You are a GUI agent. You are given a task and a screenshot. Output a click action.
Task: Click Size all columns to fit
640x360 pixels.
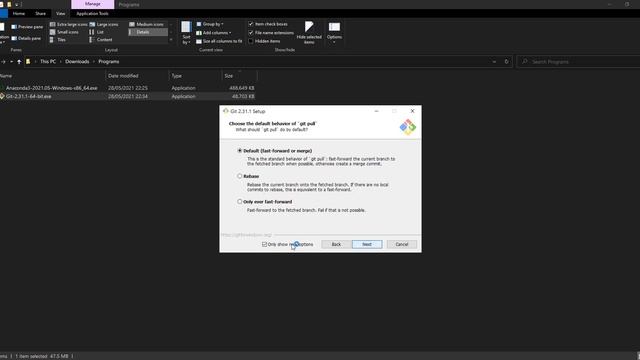click(x=219, y=41)
